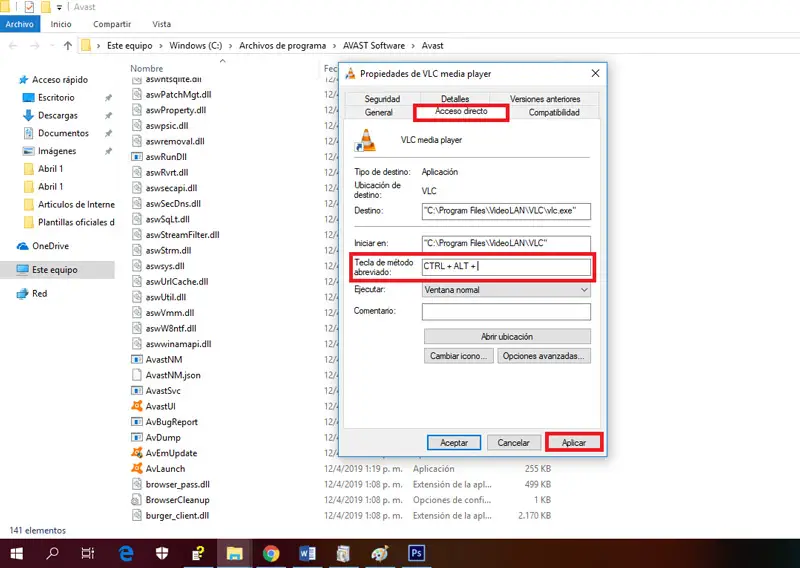Image resolution: width=800 pixels, height=568 pixels.
Task: Click the Cancelar button
Action: pos(513,442)
